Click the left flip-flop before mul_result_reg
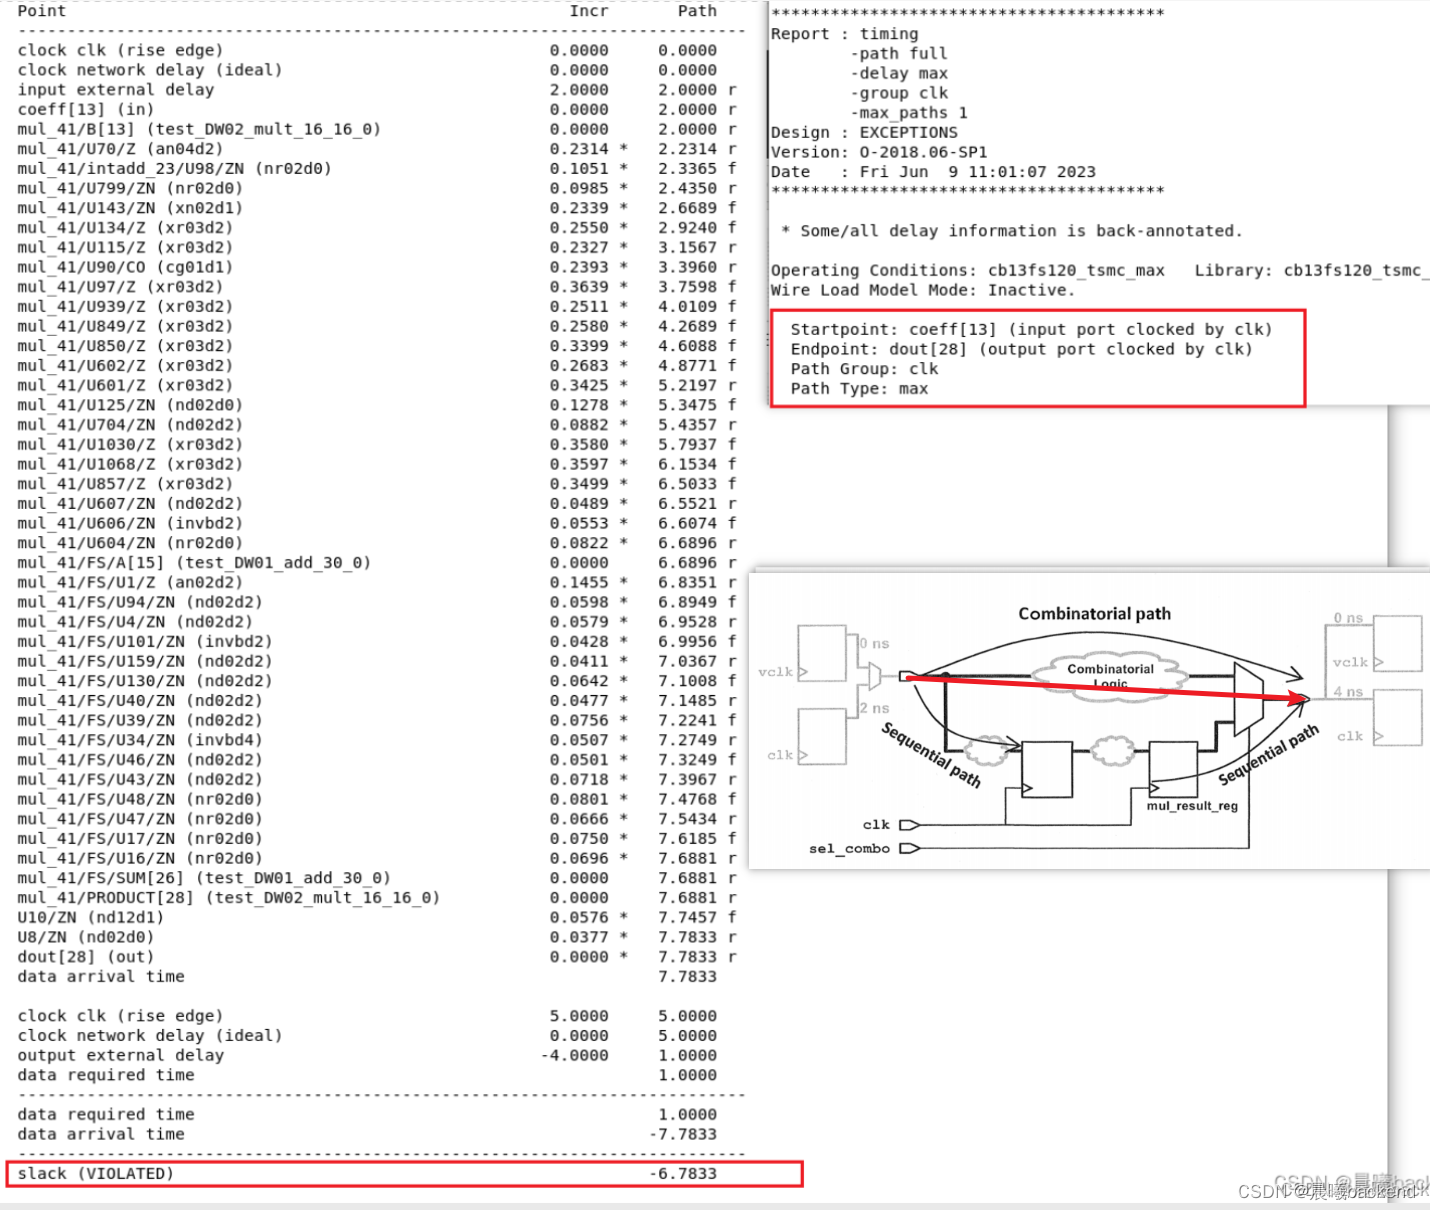1430x1210 pixels. [1047, 770]
